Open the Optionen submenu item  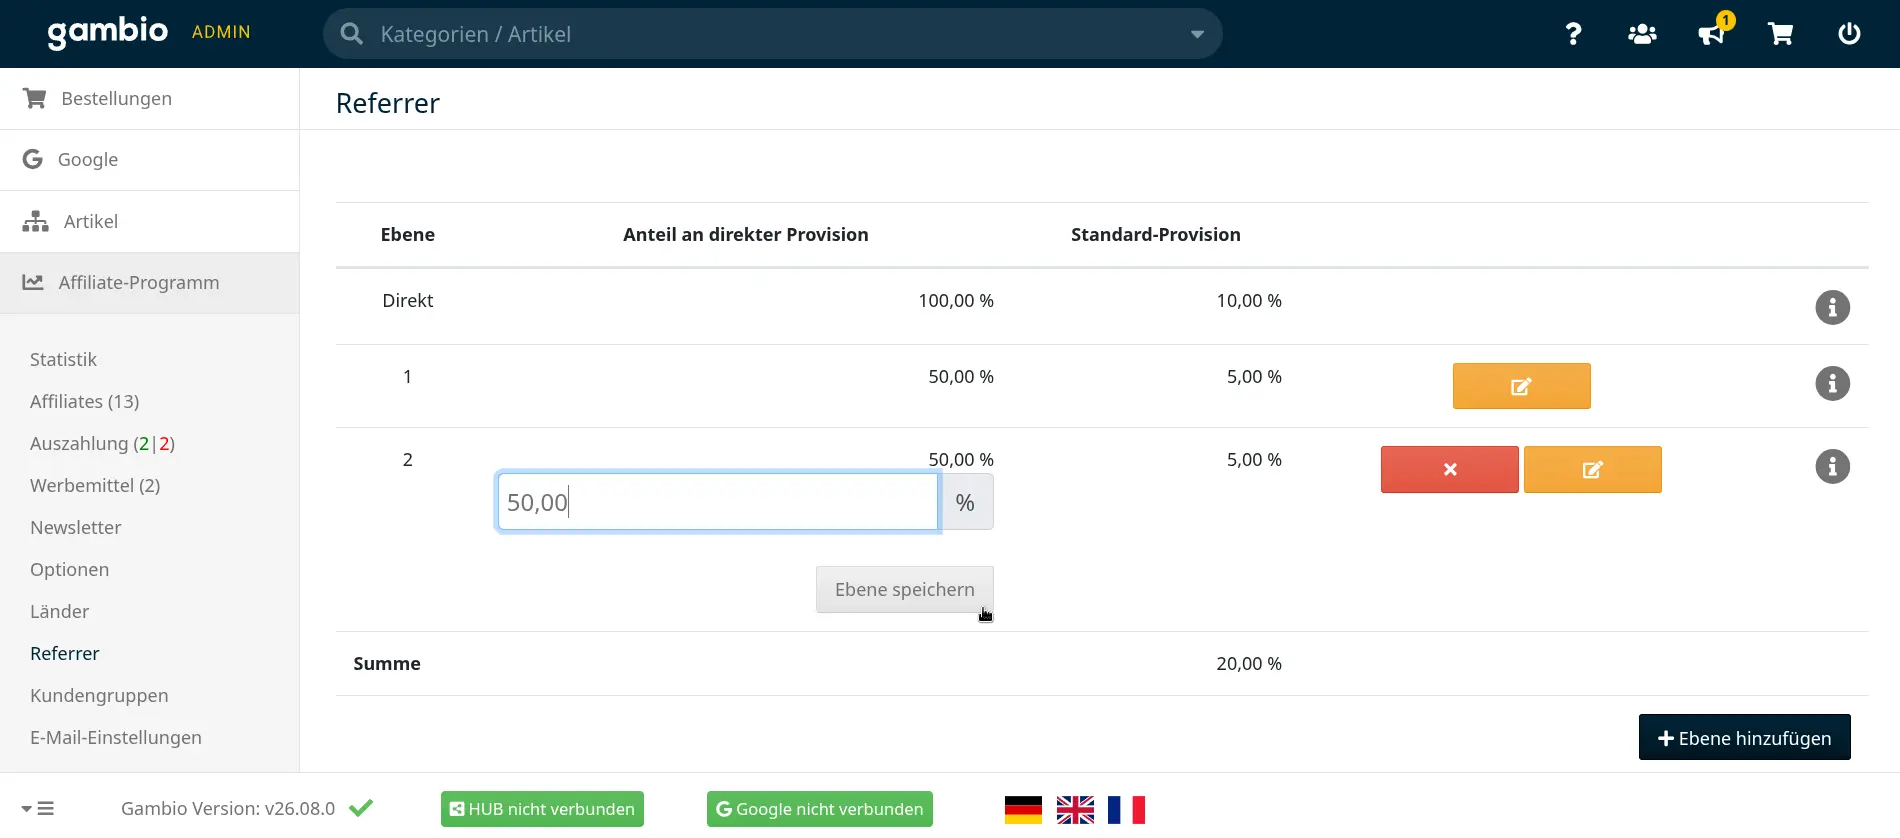coord(70,569)
